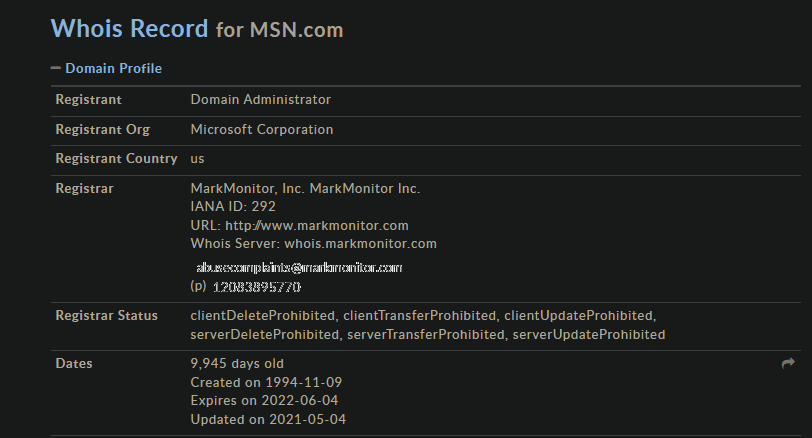Click the 'Registrant' row label
The image size is (812, 438).
[x=89, y=99]
